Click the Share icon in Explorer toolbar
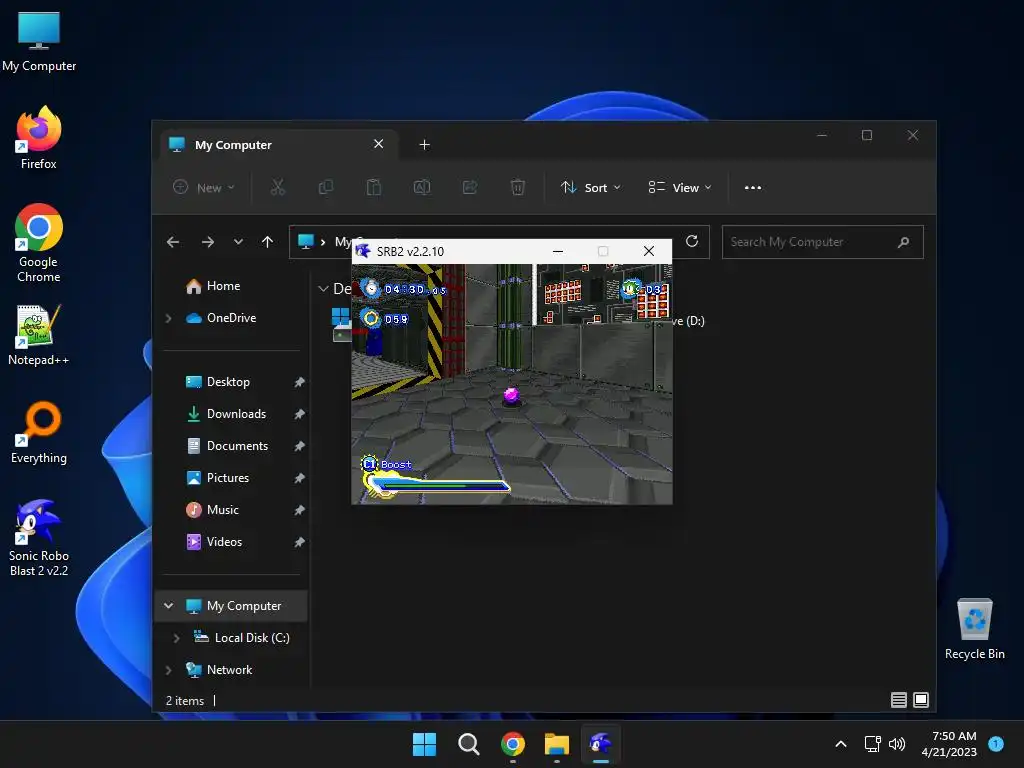The width and height of the screenshot is (1024, 768). (470, 187)
